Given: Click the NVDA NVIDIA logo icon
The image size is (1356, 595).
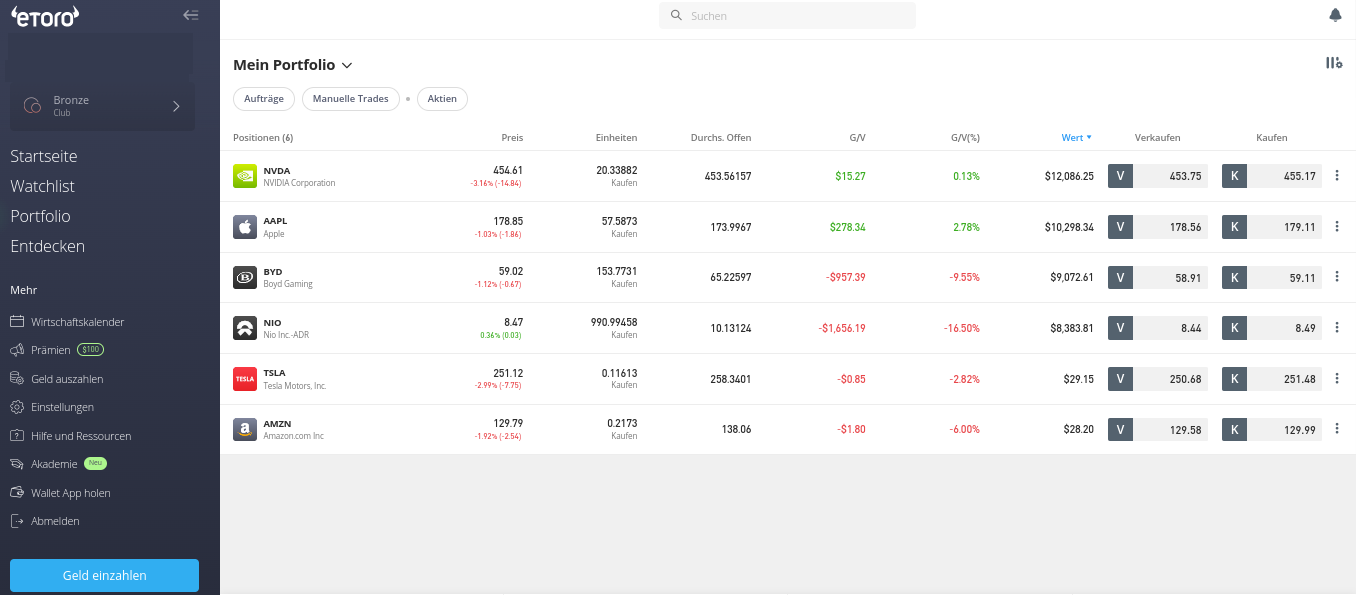Looking at the screenshot, I should pos(245,176).
